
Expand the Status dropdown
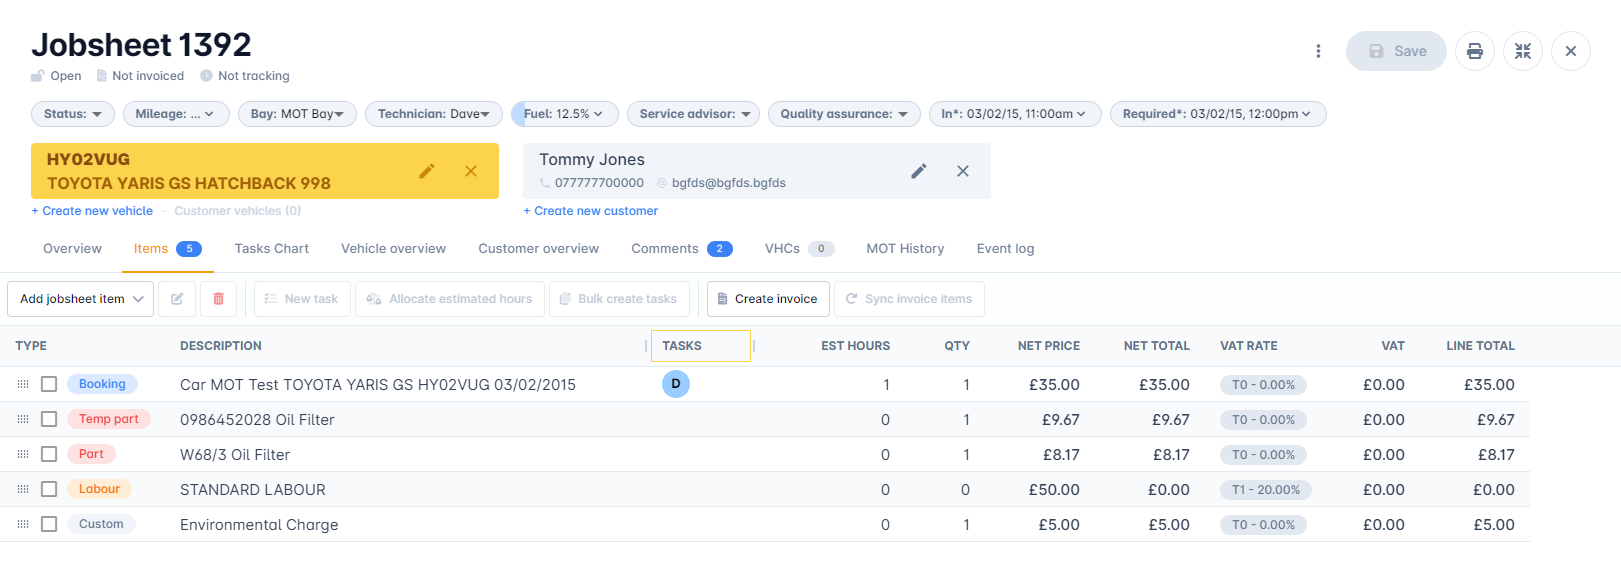click(x=73, y=114)
